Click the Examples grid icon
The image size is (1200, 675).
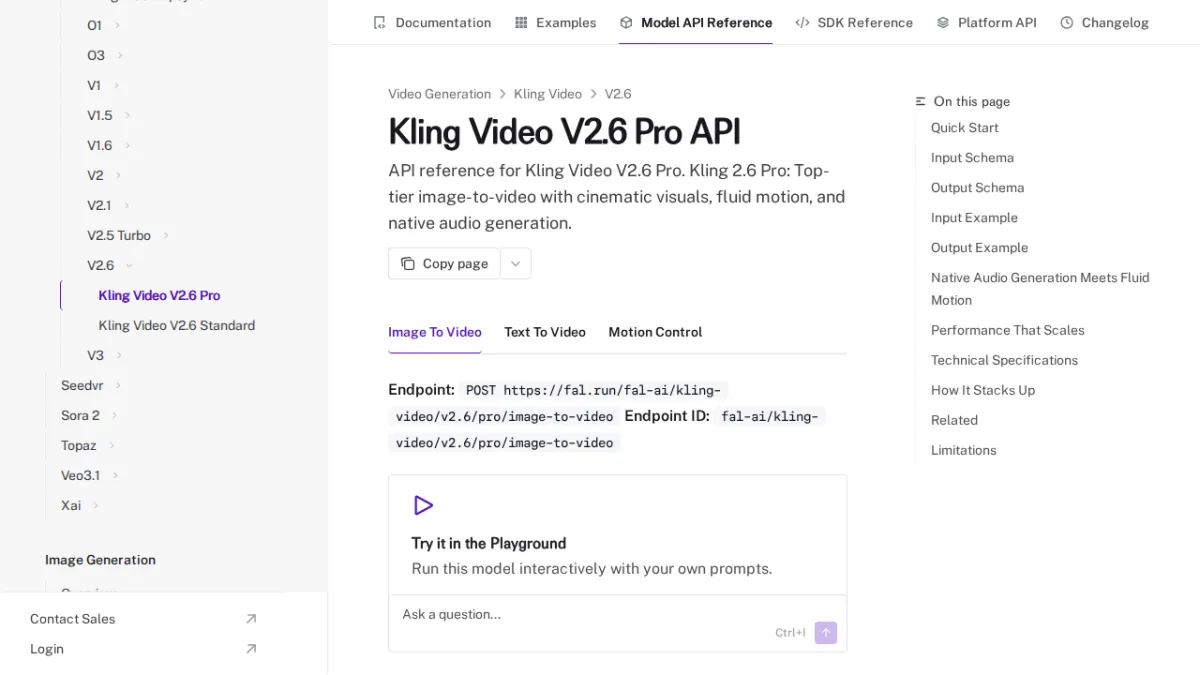click(x=521, y=22)
